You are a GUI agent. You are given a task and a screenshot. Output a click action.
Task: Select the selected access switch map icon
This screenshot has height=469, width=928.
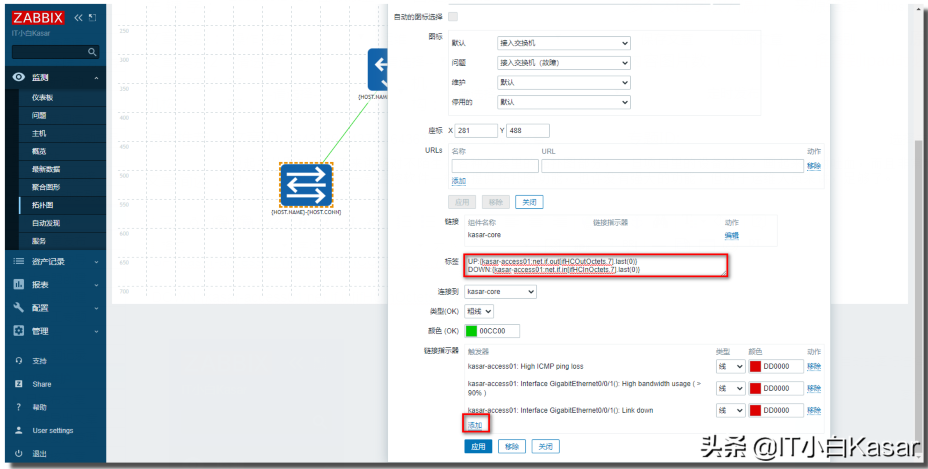pyautogui.click(x=306, y=184)
